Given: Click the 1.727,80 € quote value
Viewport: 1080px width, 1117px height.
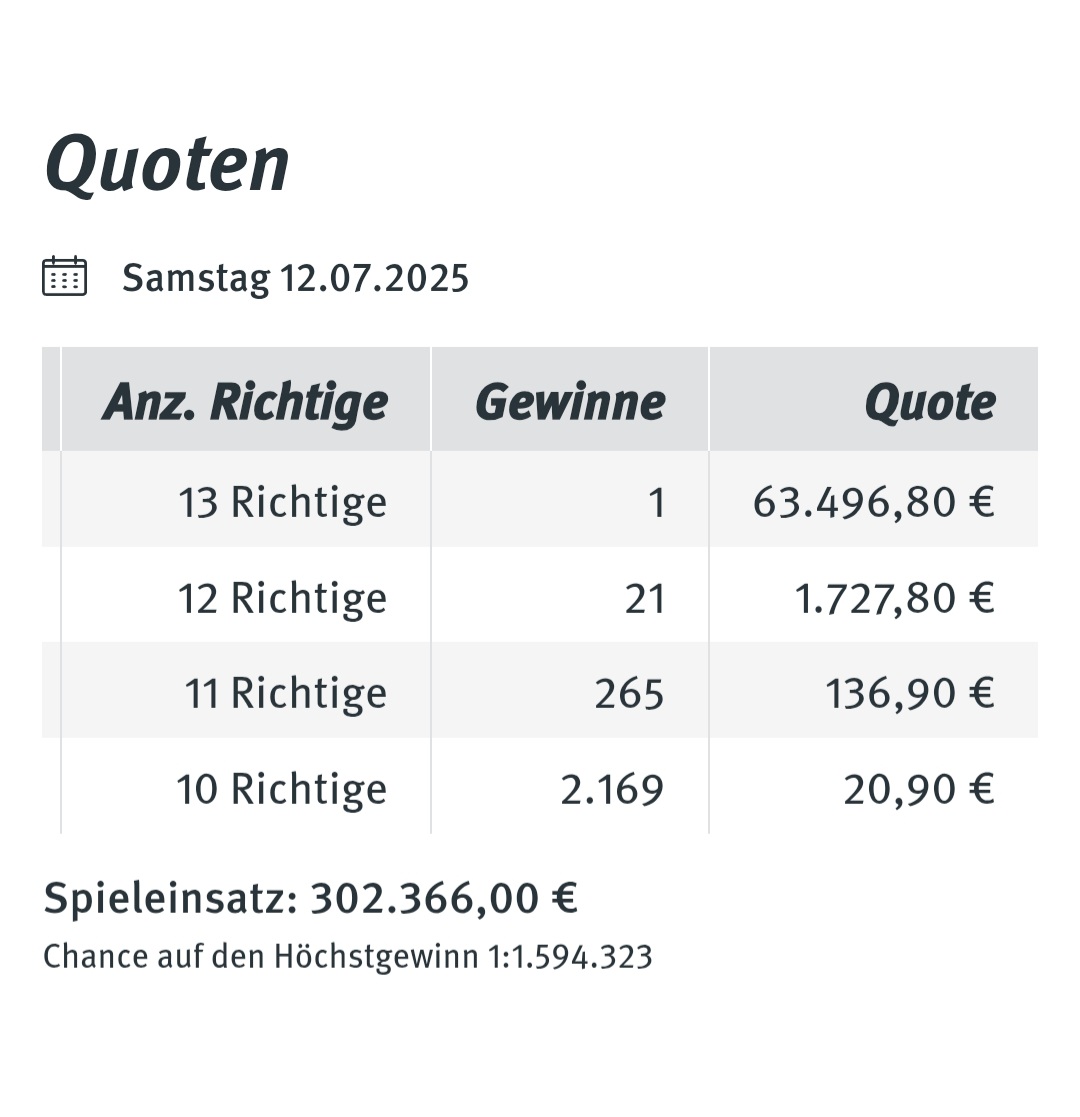Looking at the screenshot, I should pos(895,598).
